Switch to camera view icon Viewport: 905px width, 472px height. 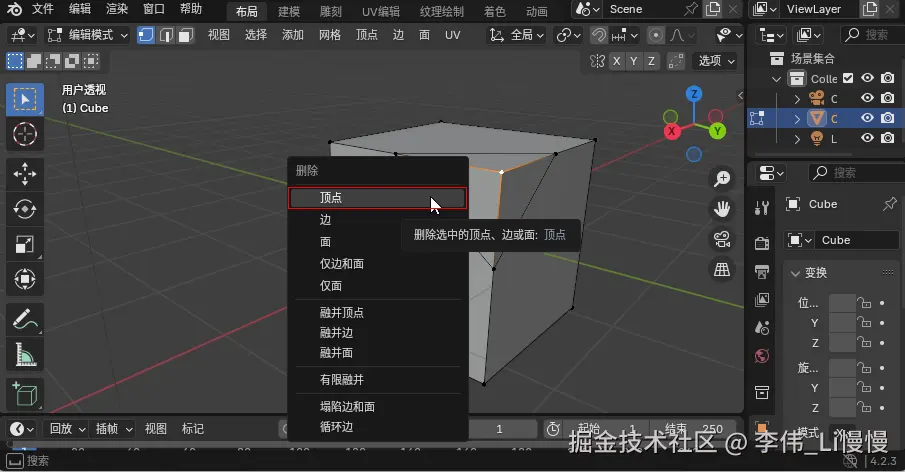point(722,239)
